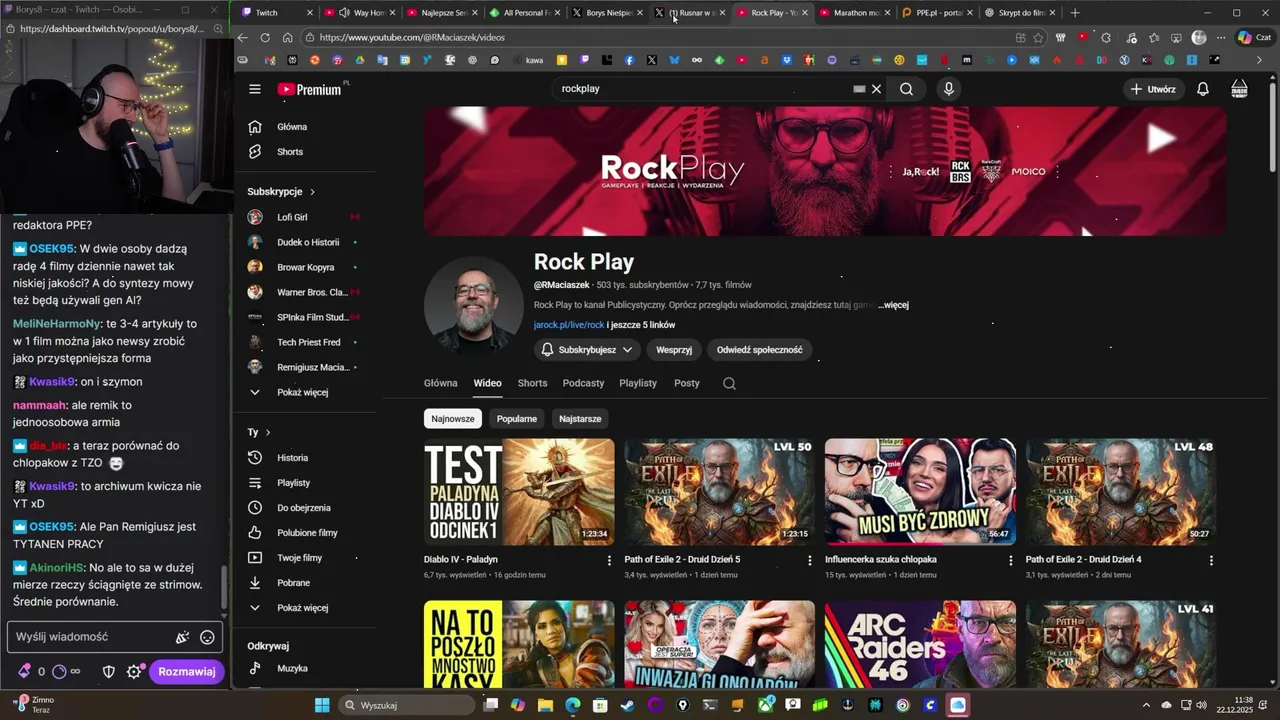
Task: Open Polubione filmy in sidebar
Action: click(x=307, y=533)
